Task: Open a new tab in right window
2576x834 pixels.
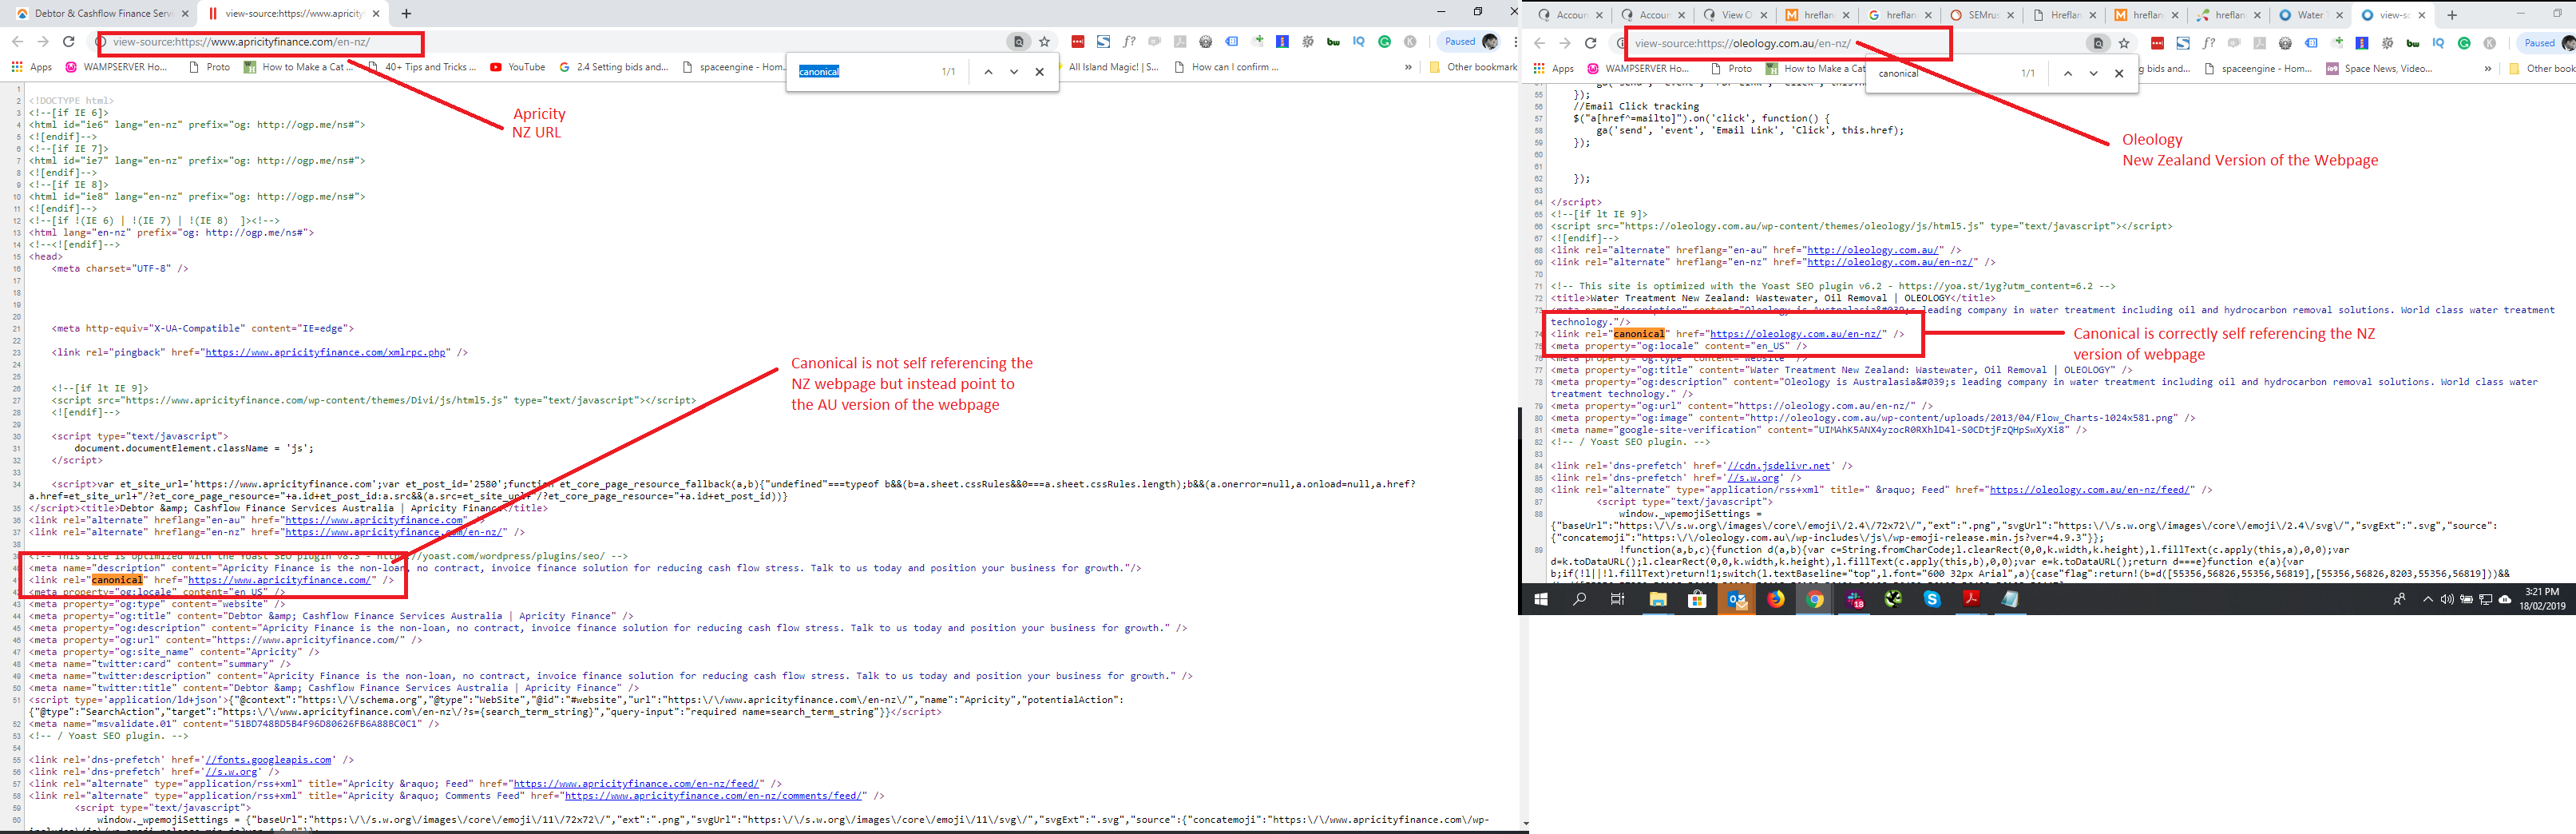Action: 2452,15
